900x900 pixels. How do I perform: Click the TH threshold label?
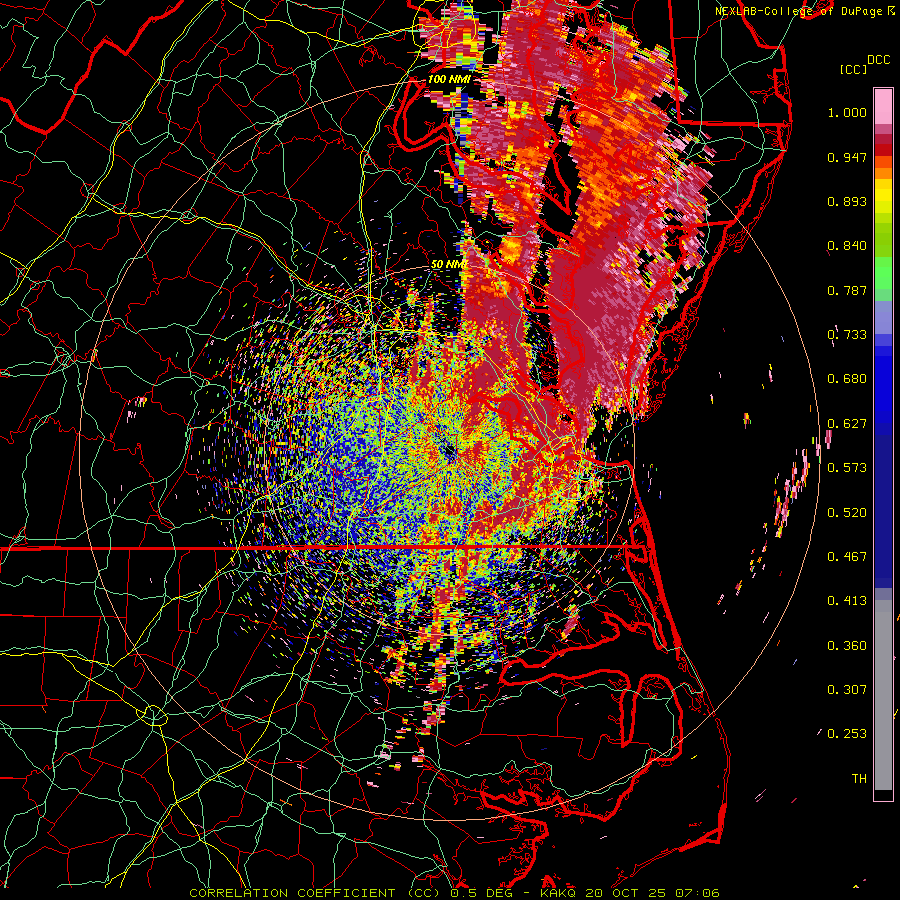(x=859, y=779)
